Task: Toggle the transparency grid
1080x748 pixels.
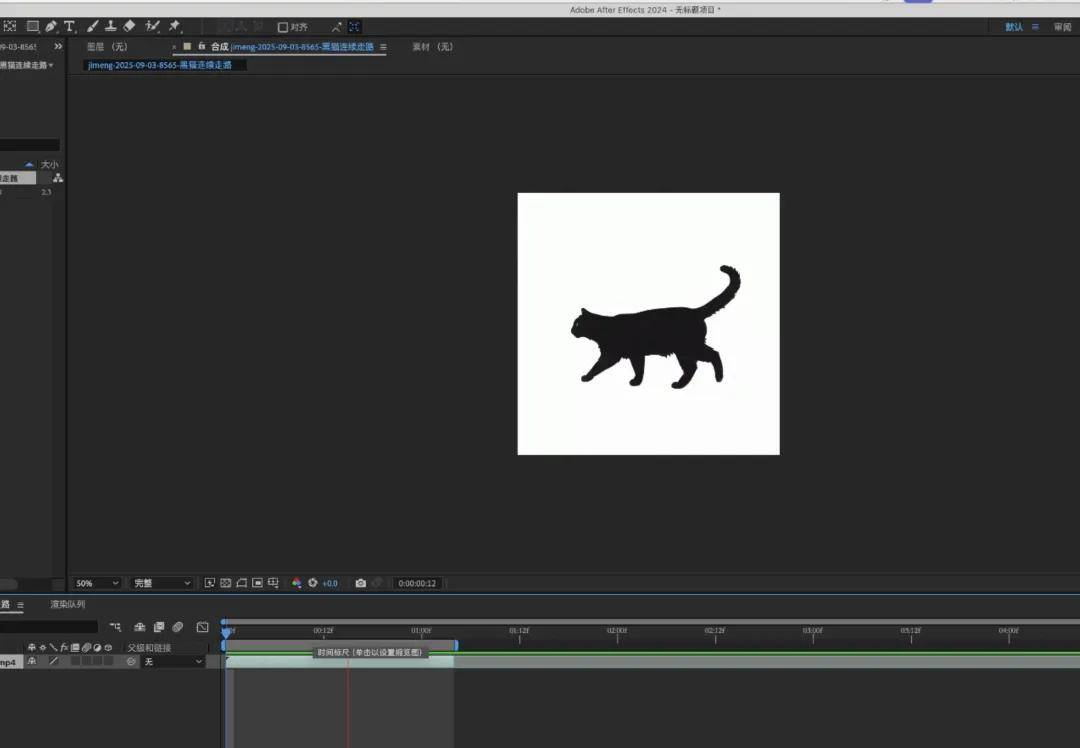Action: click(225, 583)
